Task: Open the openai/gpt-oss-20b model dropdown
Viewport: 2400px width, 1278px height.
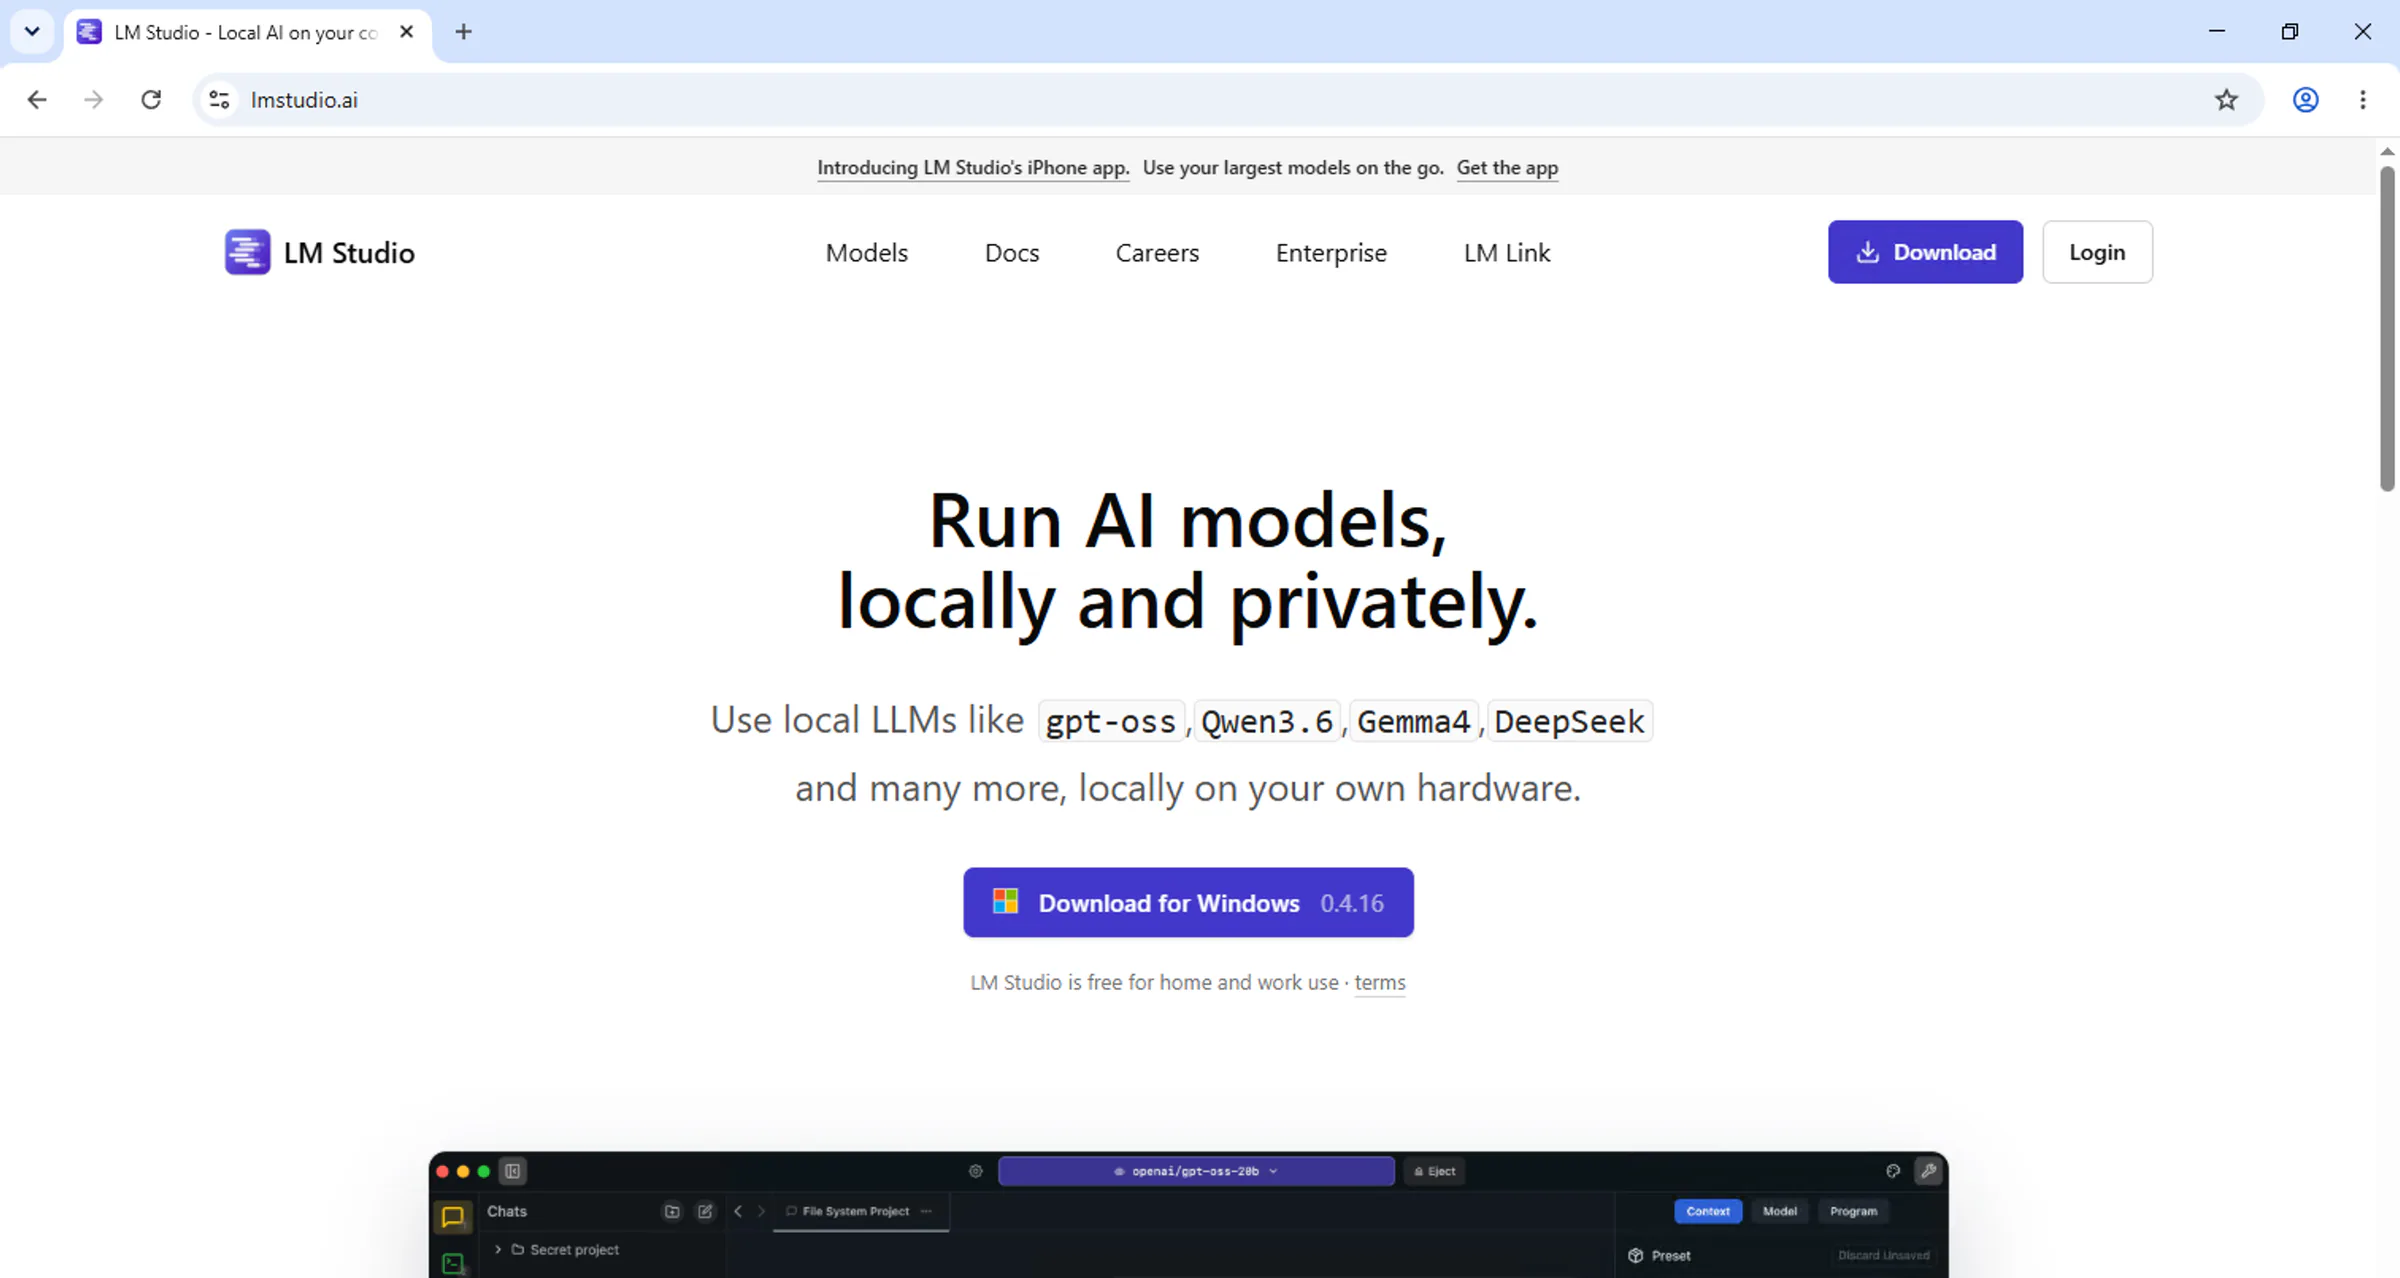Action: pyautogui.click(x=1196, y=1171)
